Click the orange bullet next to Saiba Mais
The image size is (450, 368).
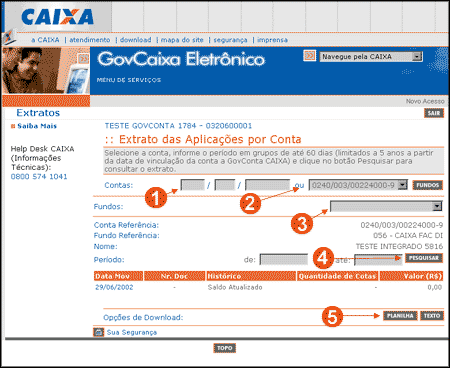[13, 126]
